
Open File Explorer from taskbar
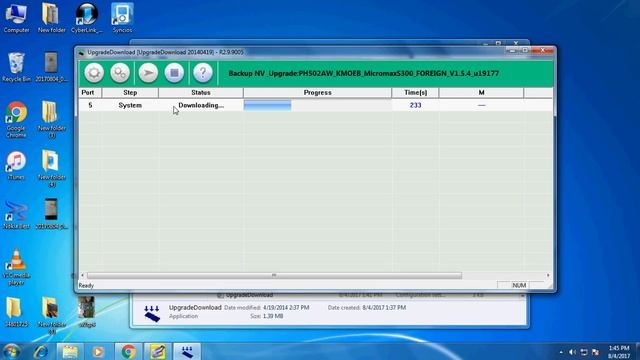(x=70, y=351)
